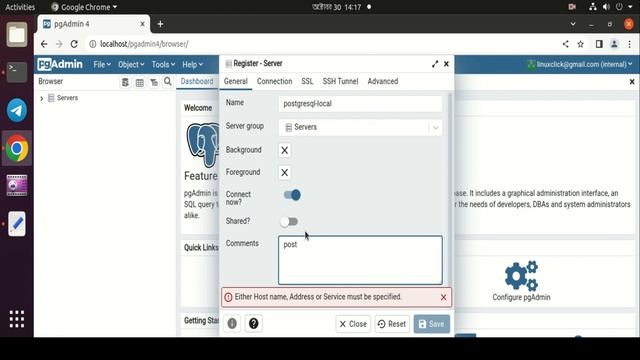Enable the Shared switch

pos(289,222)
